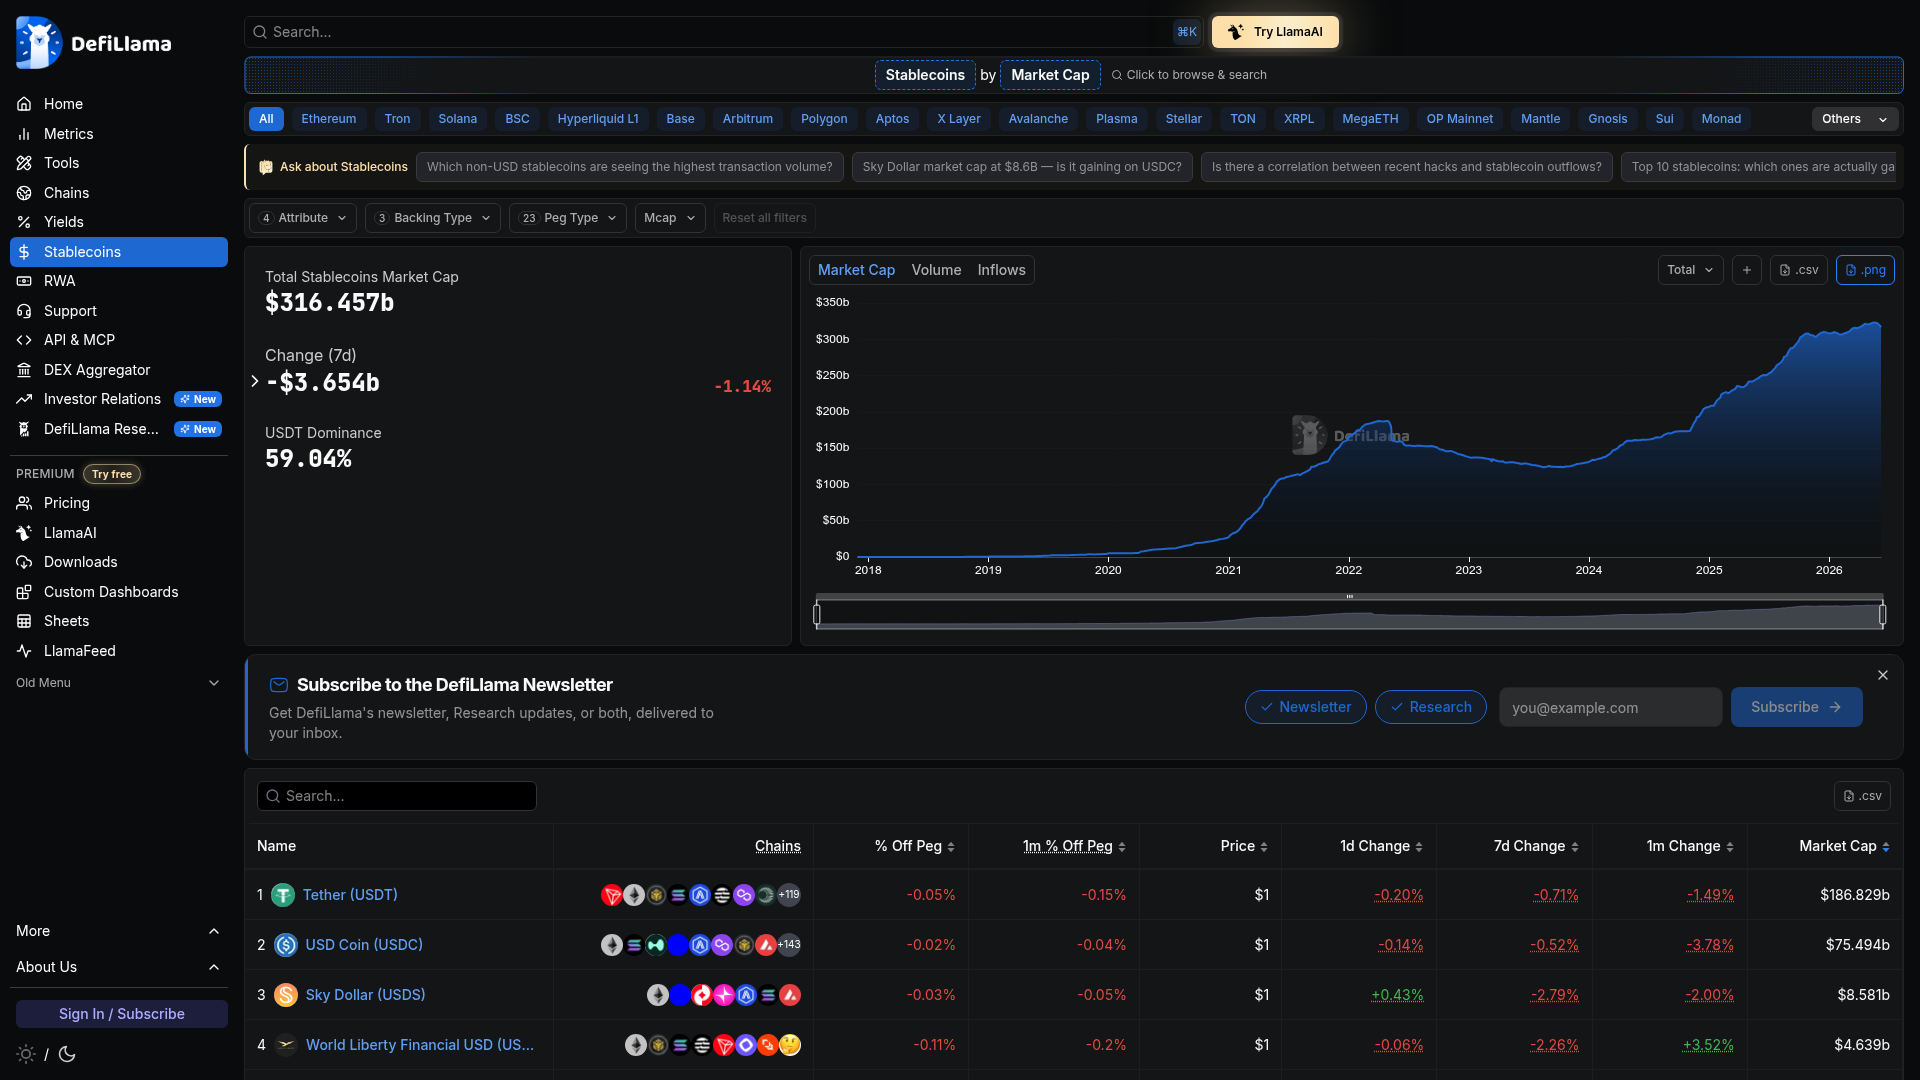Open Support page in sidebar
1920x1080 pixels.
click(x=119, y=311)
